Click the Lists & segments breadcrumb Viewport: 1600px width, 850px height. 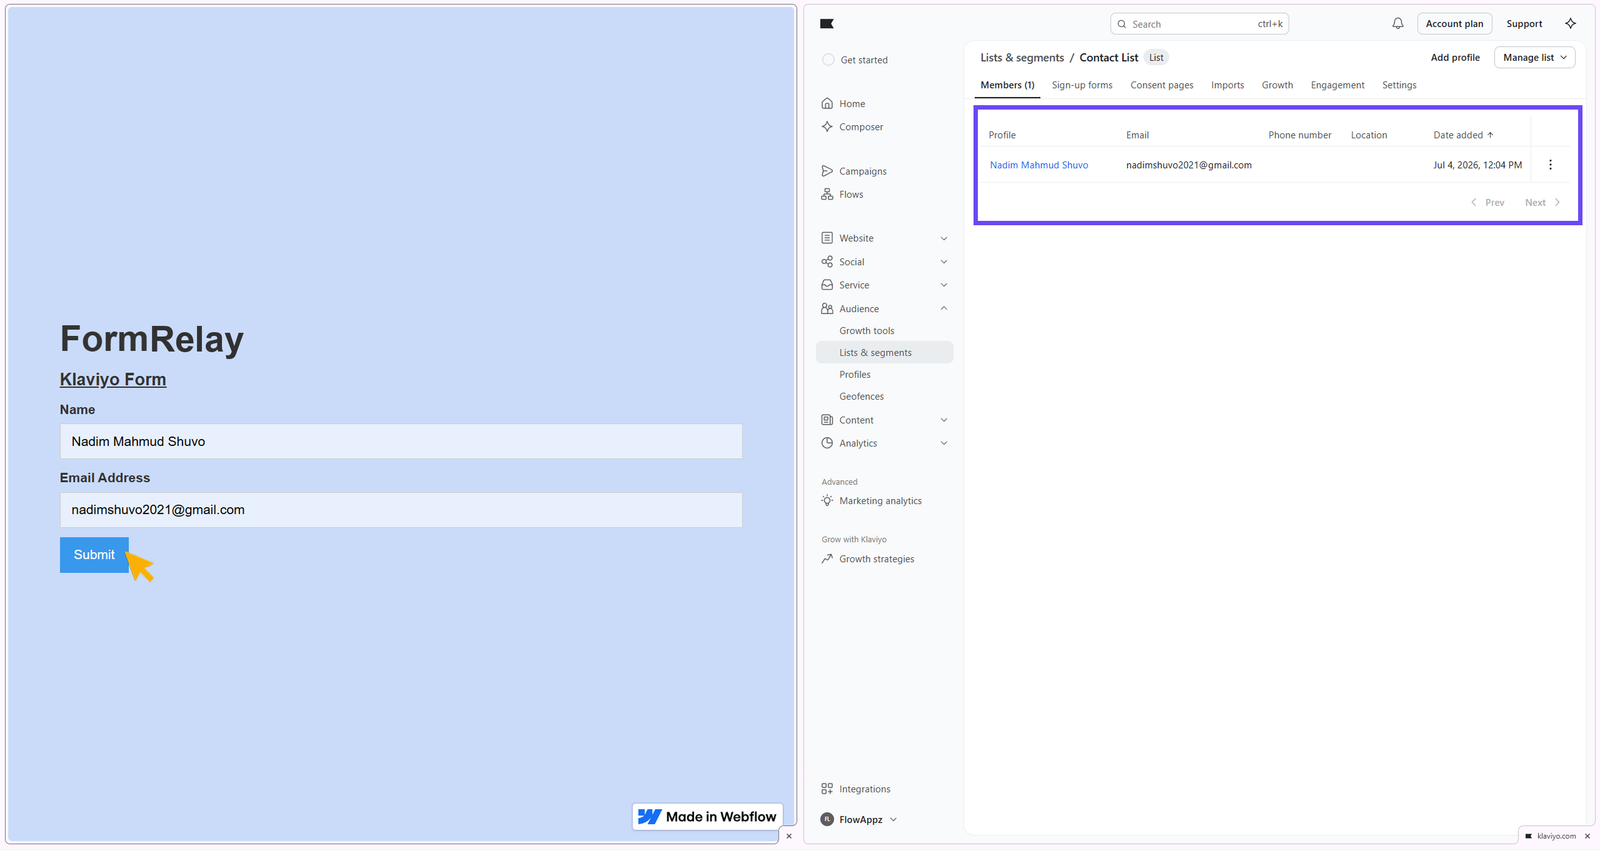[x=1022, y=57]
